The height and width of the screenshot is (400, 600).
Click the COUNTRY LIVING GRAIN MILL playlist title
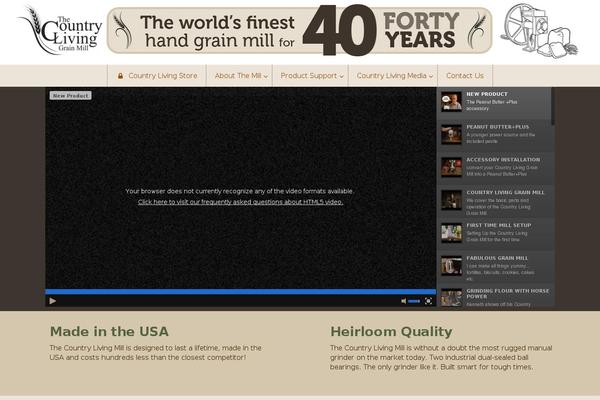coord(505,193)
